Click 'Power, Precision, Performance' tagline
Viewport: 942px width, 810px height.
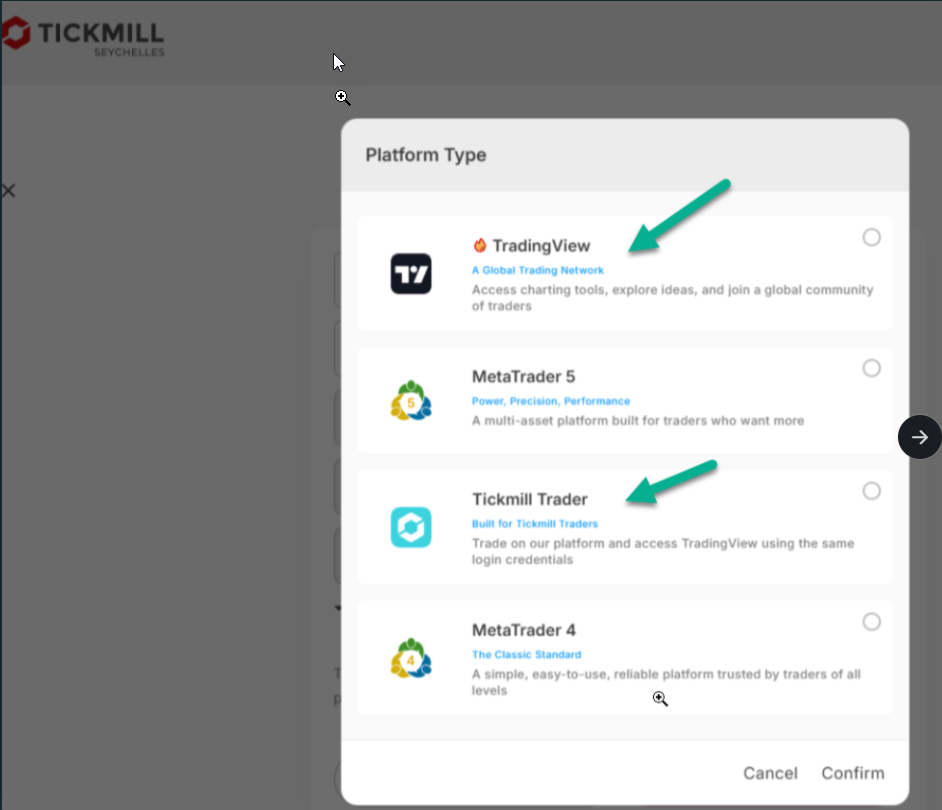[551, 401]
